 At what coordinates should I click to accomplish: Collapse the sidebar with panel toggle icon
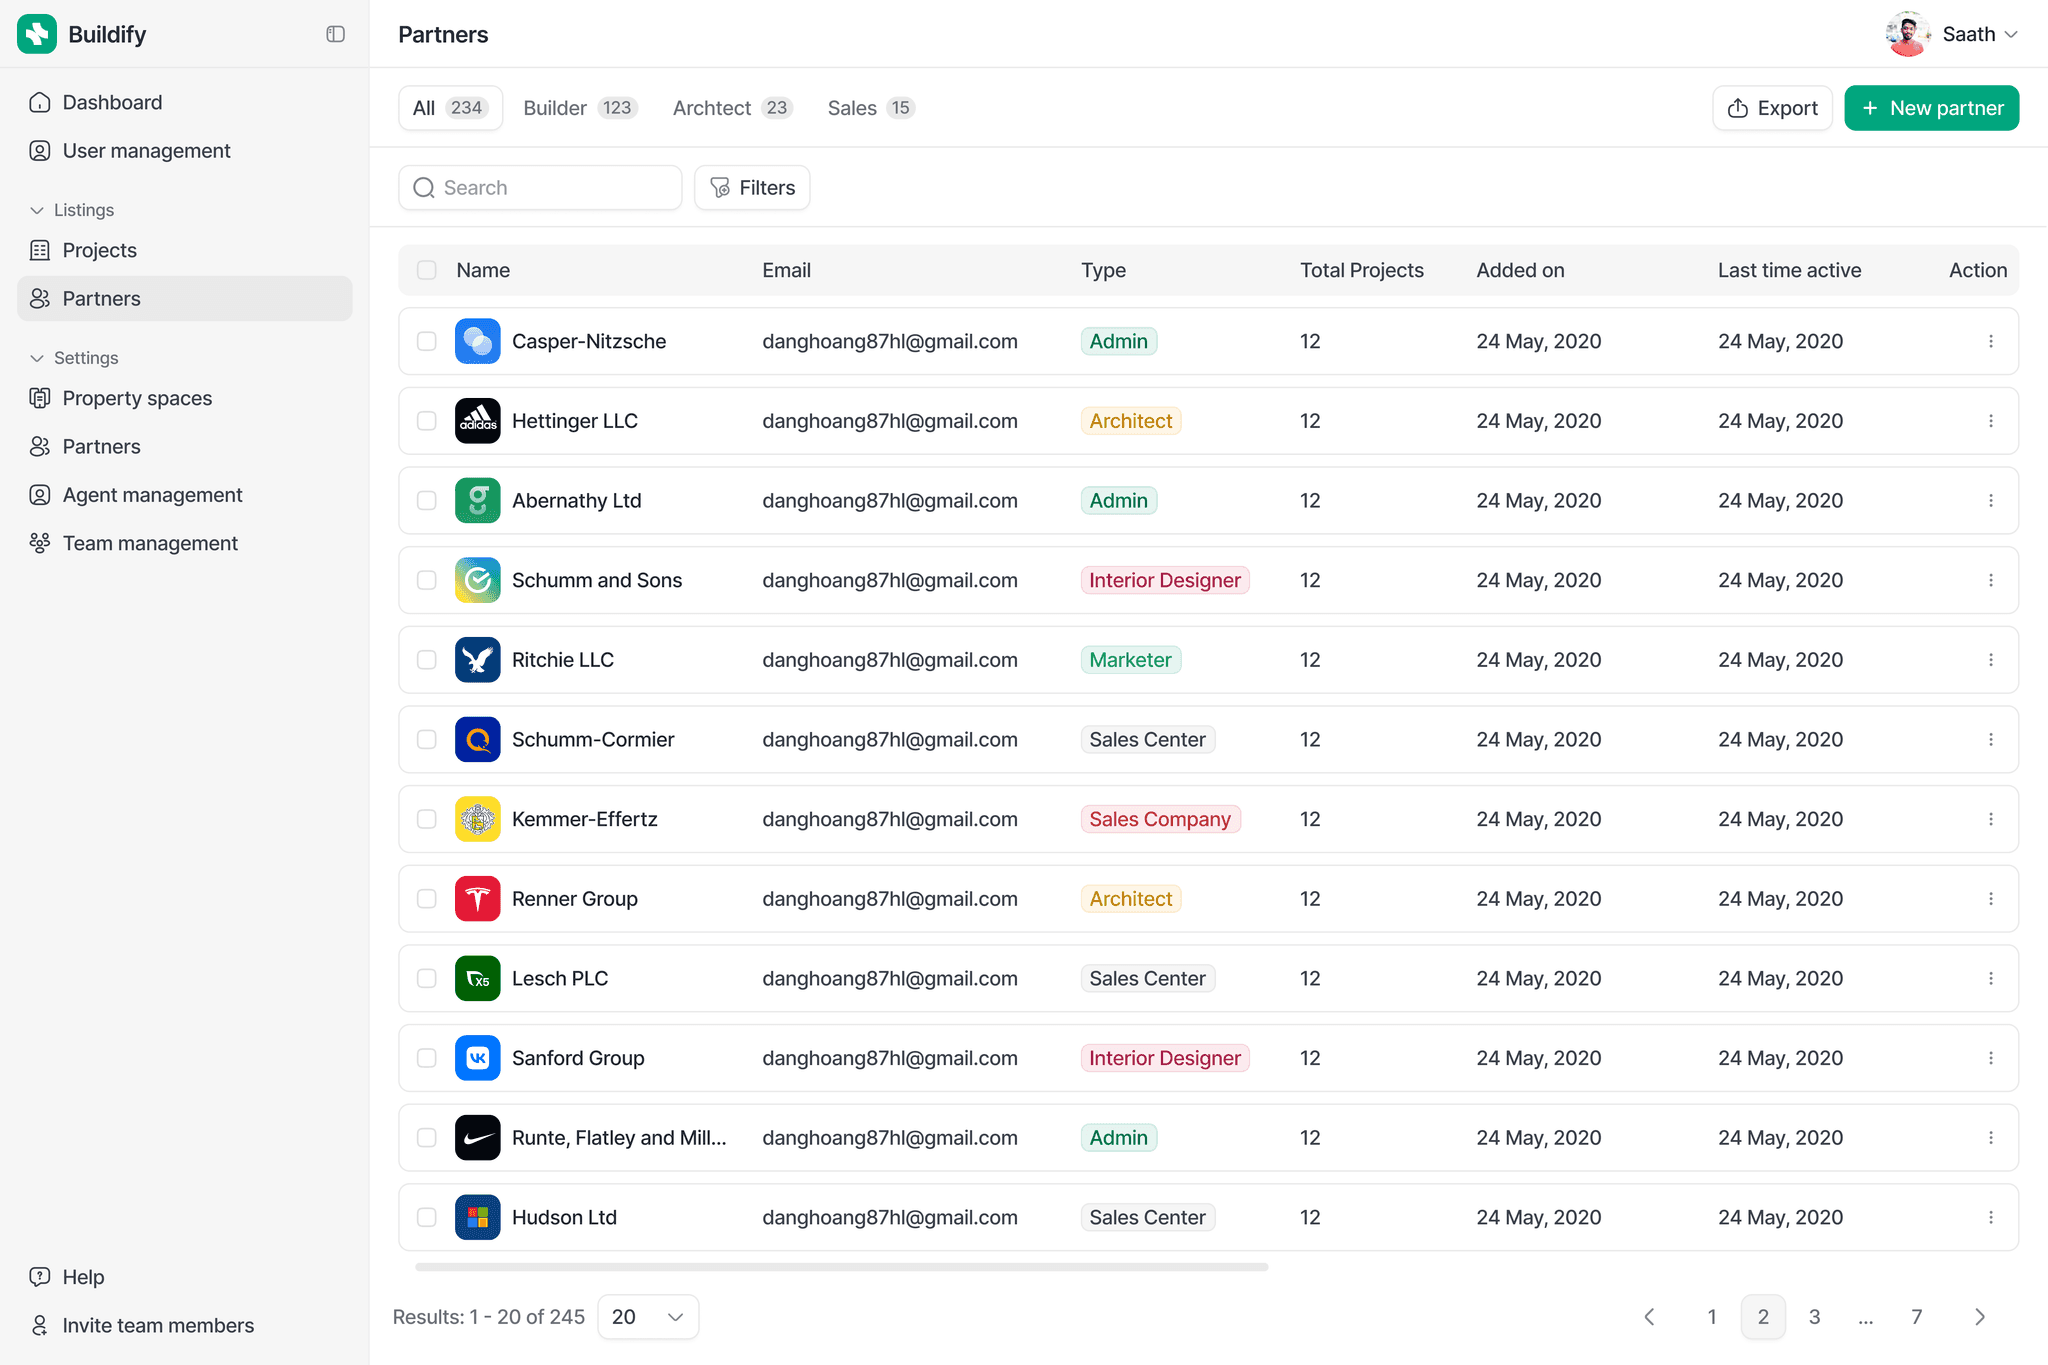coord(334,33)
